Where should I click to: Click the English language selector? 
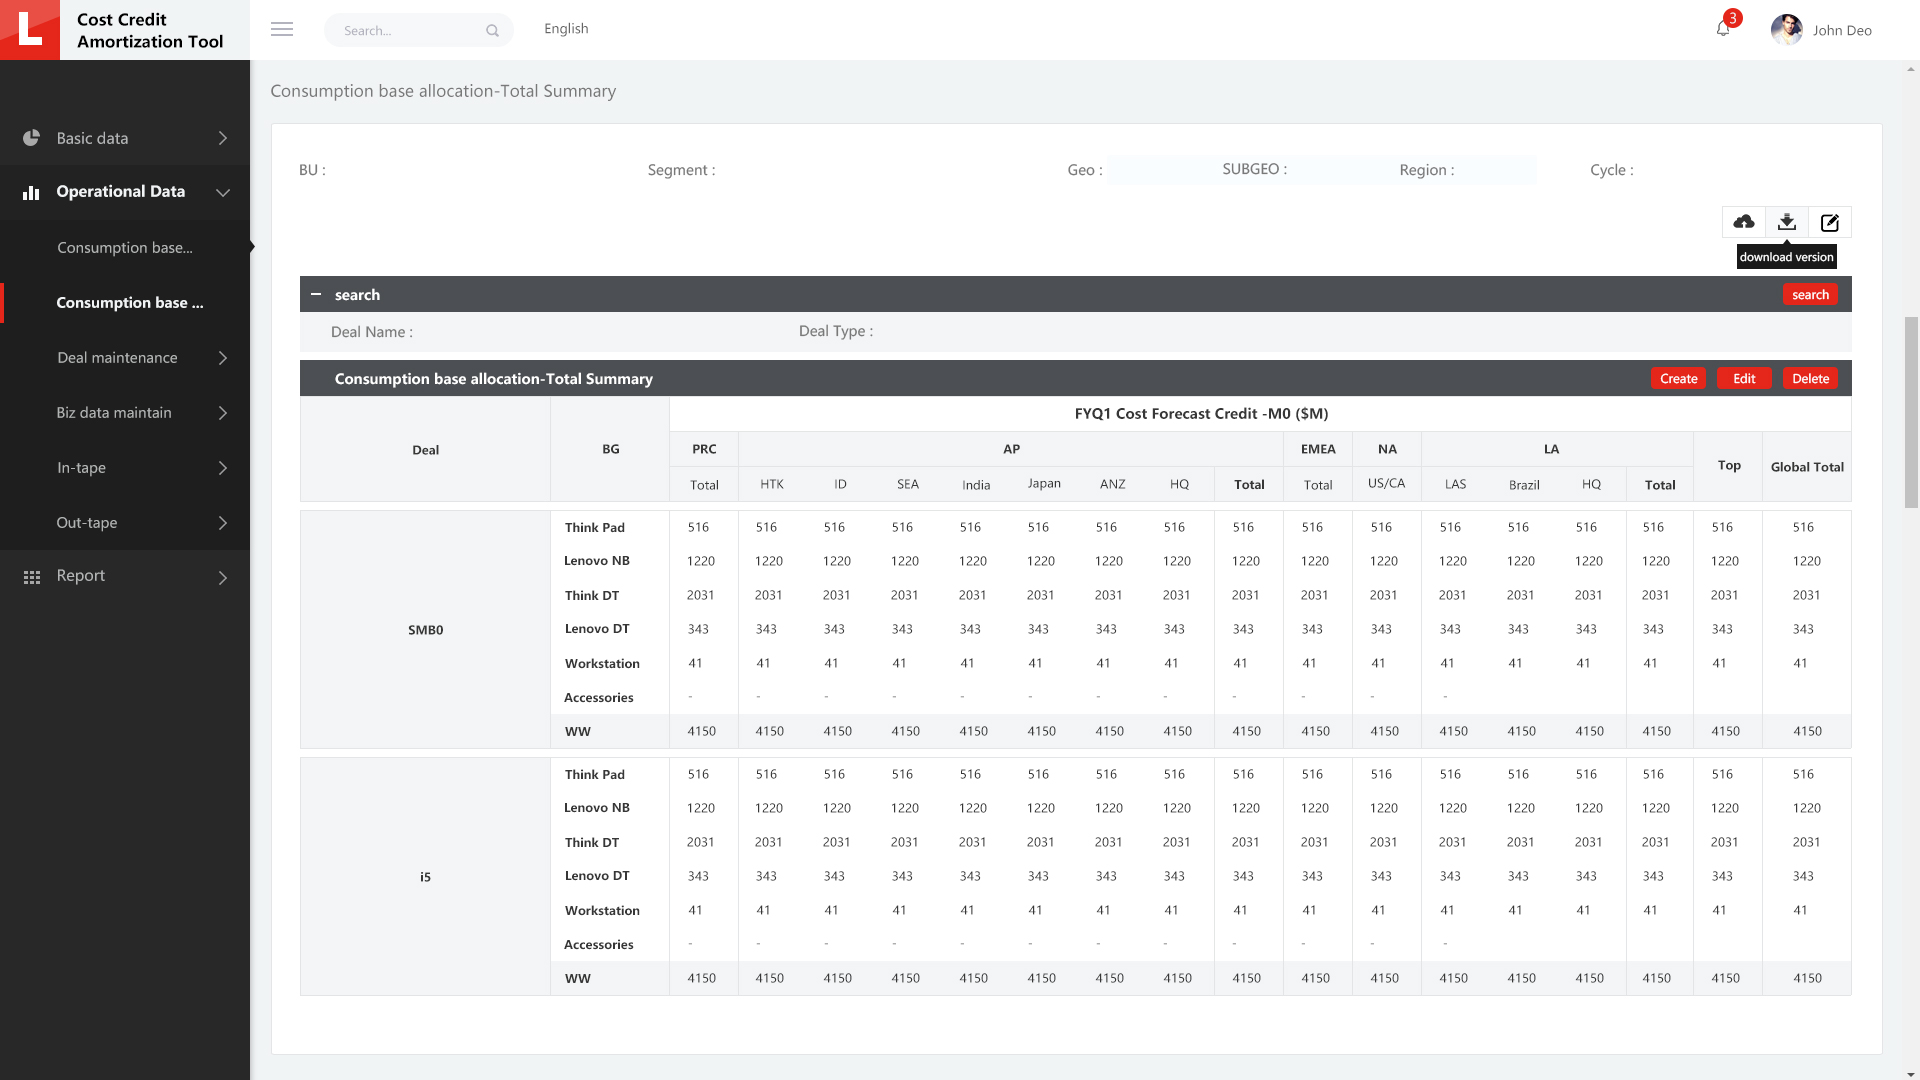coord(566,29)
